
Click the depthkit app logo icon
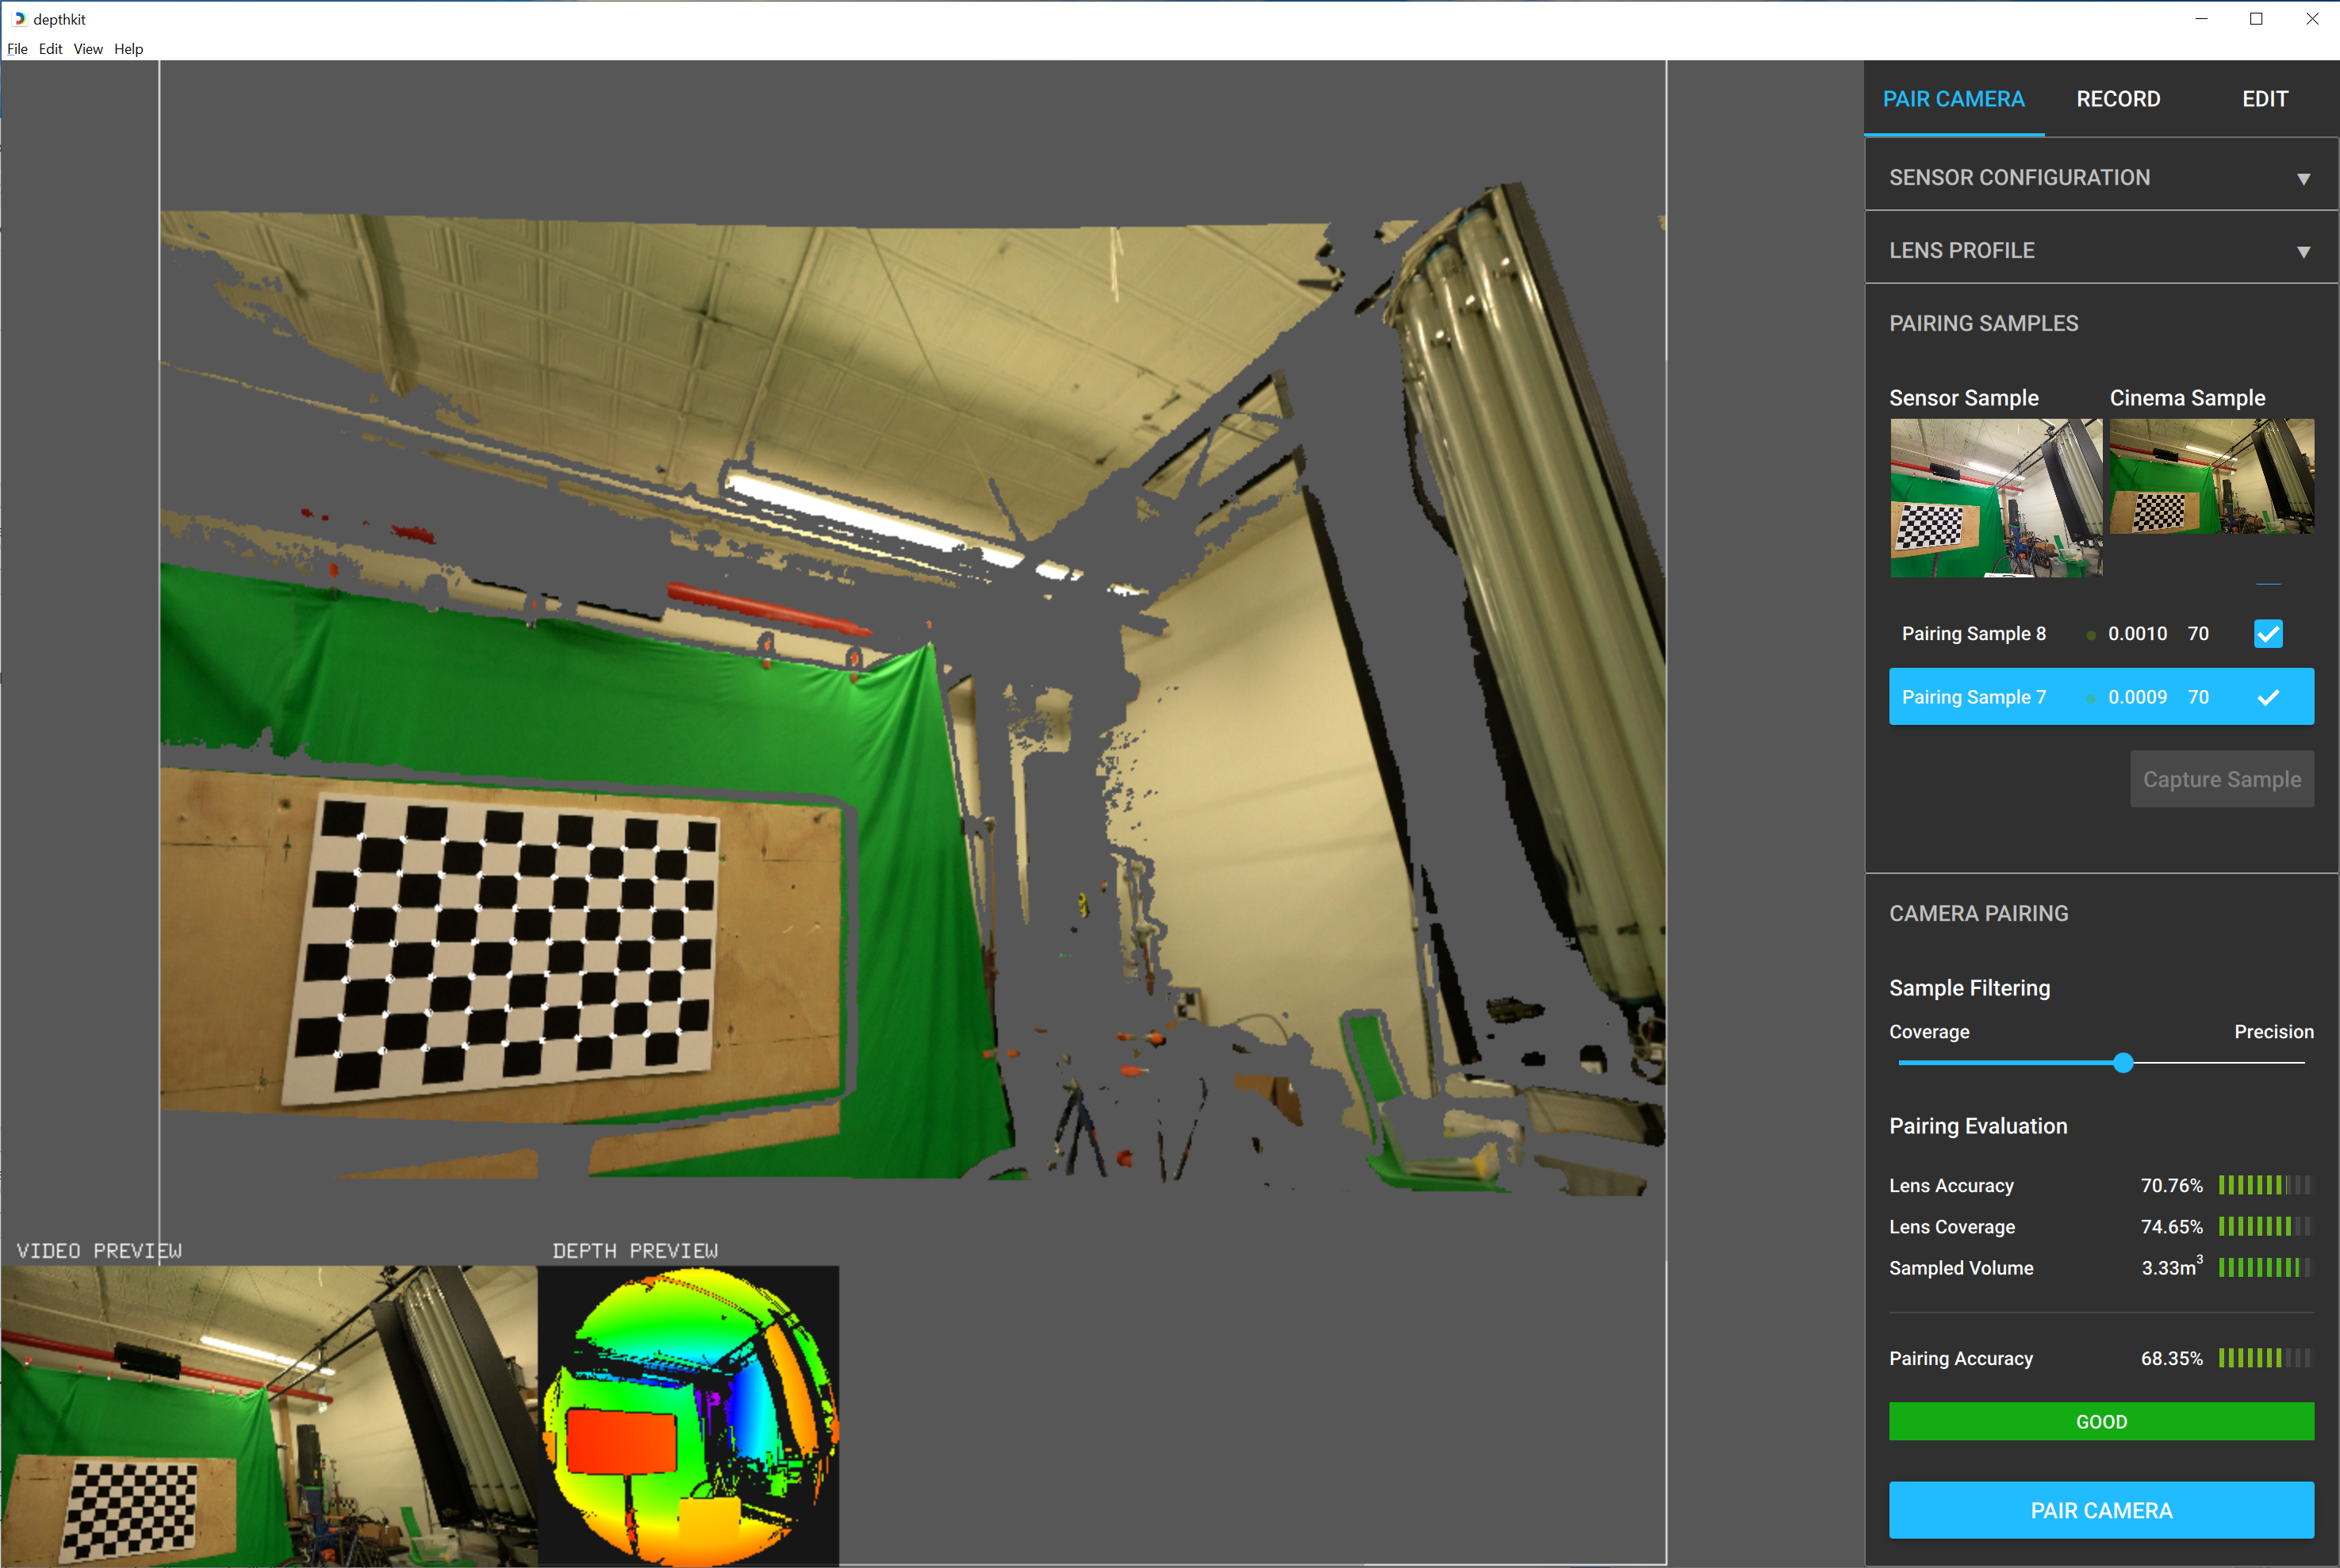point(19,19)
